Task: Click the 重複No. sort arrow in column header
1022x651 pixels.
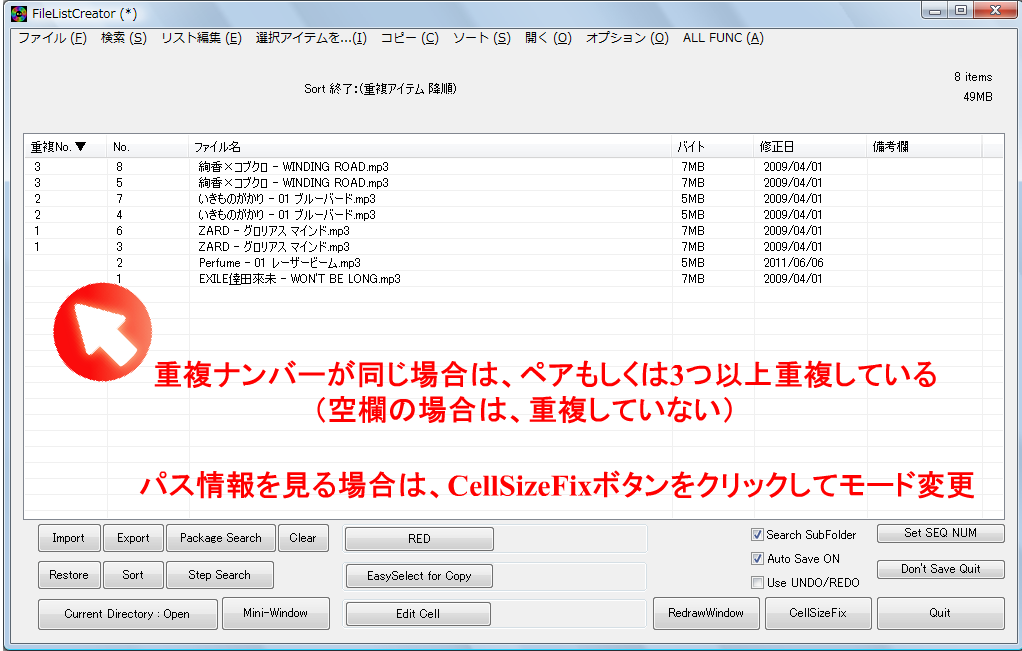Action: pyautogui.click(x=79, y=145)
